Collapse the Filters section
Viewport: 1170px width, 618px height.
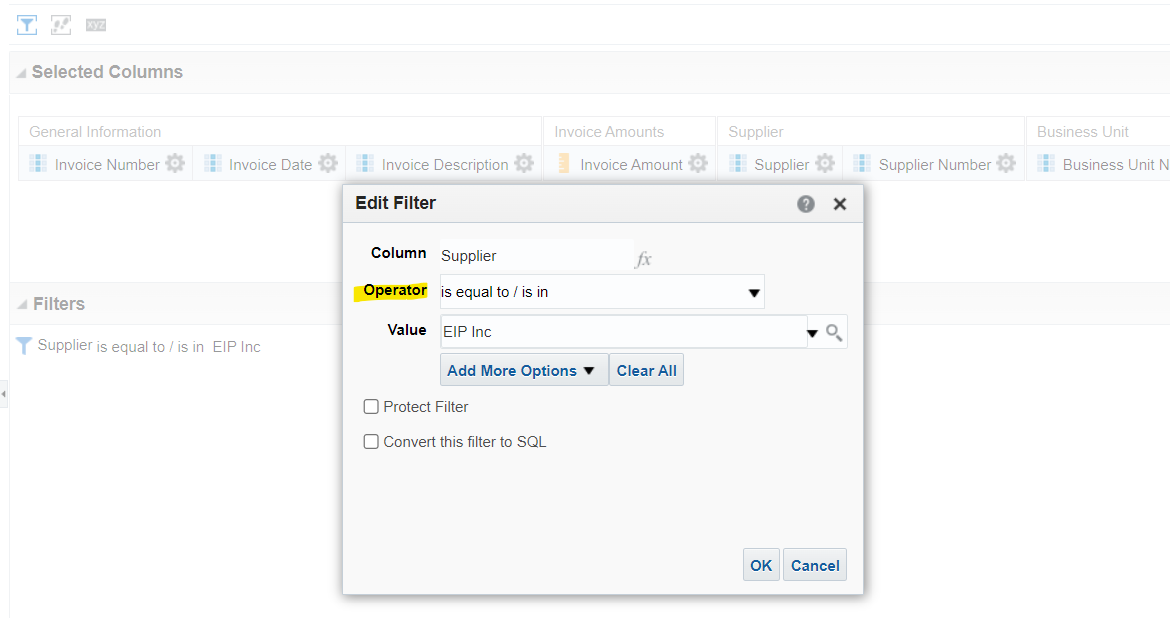22,305
